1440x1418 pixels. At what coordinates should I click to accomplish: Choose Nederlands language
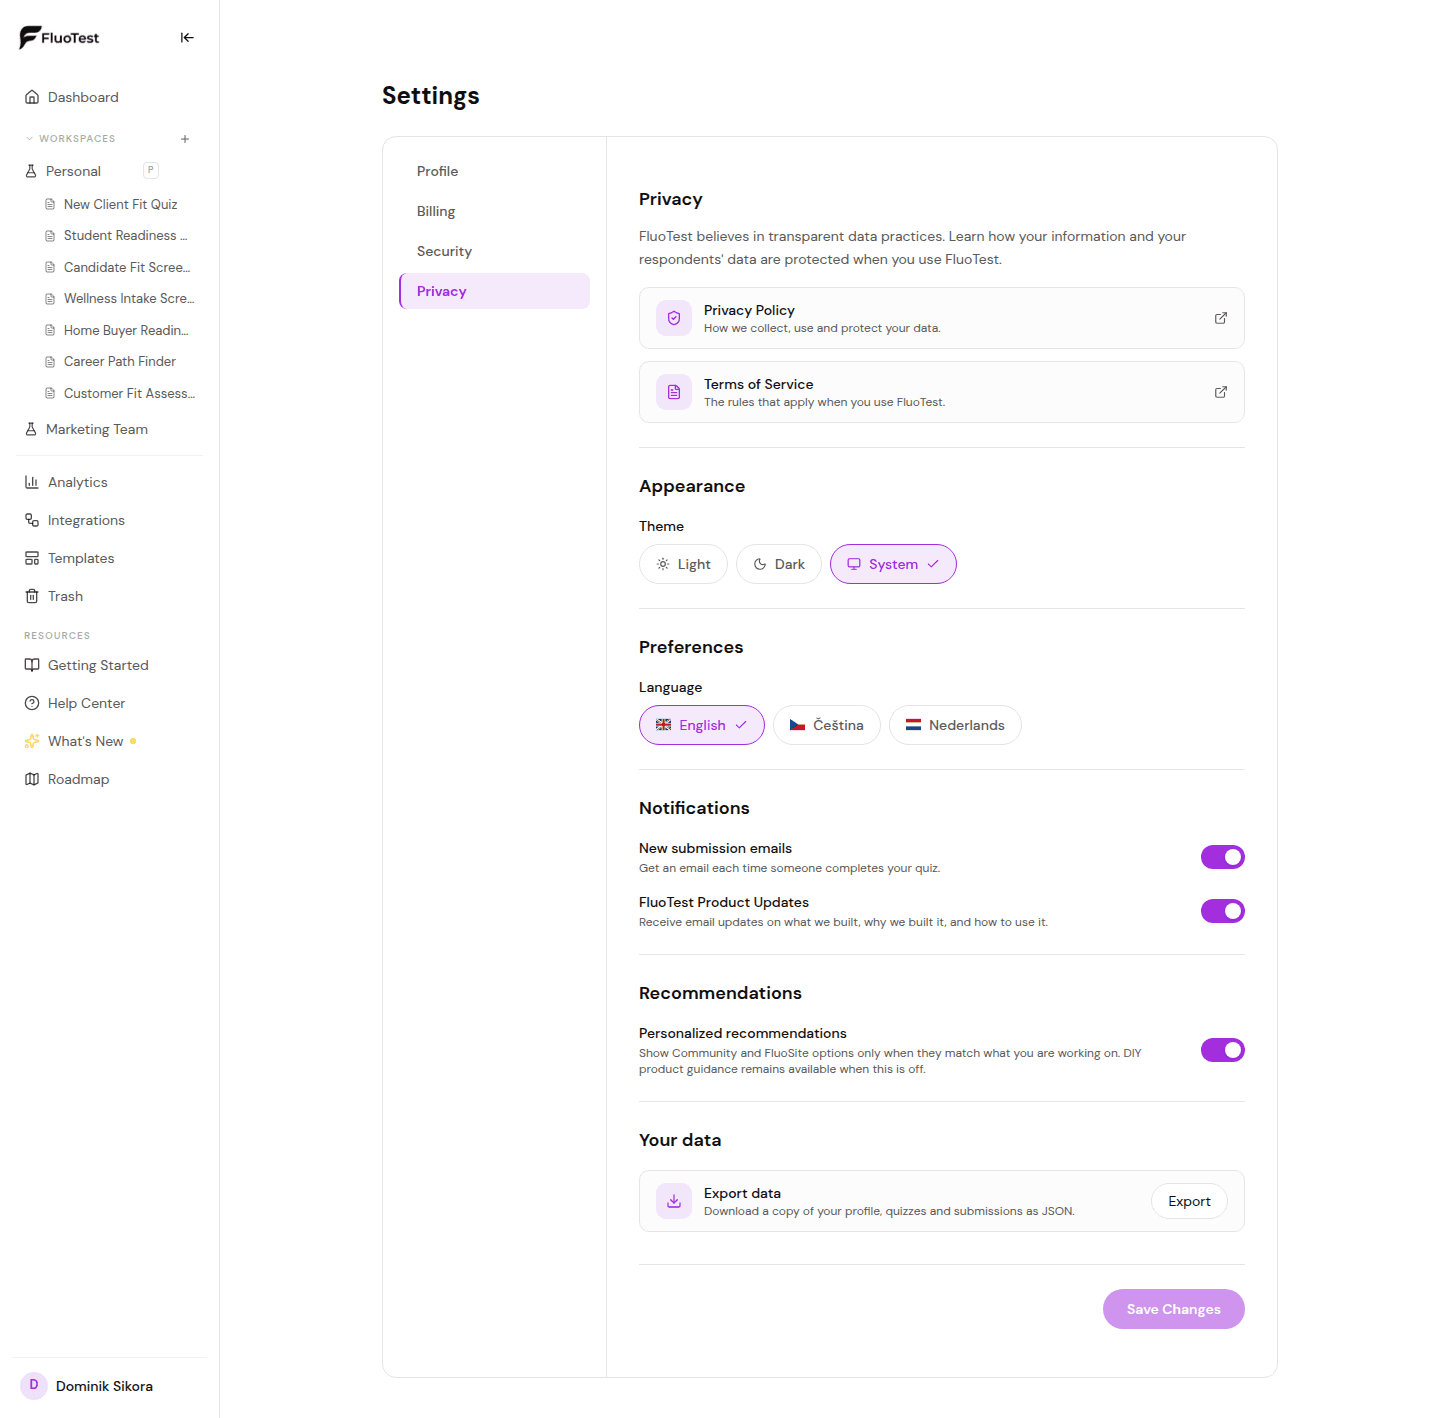point(955,725)
